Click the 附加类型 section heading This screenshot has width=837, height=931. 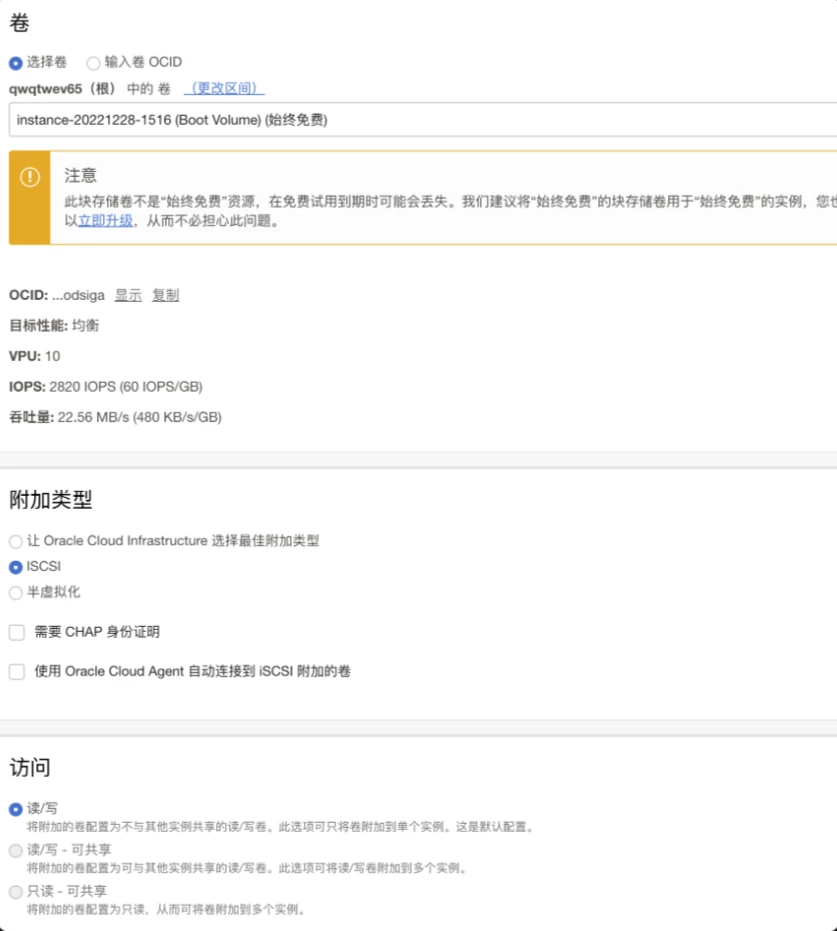point(51,500)
